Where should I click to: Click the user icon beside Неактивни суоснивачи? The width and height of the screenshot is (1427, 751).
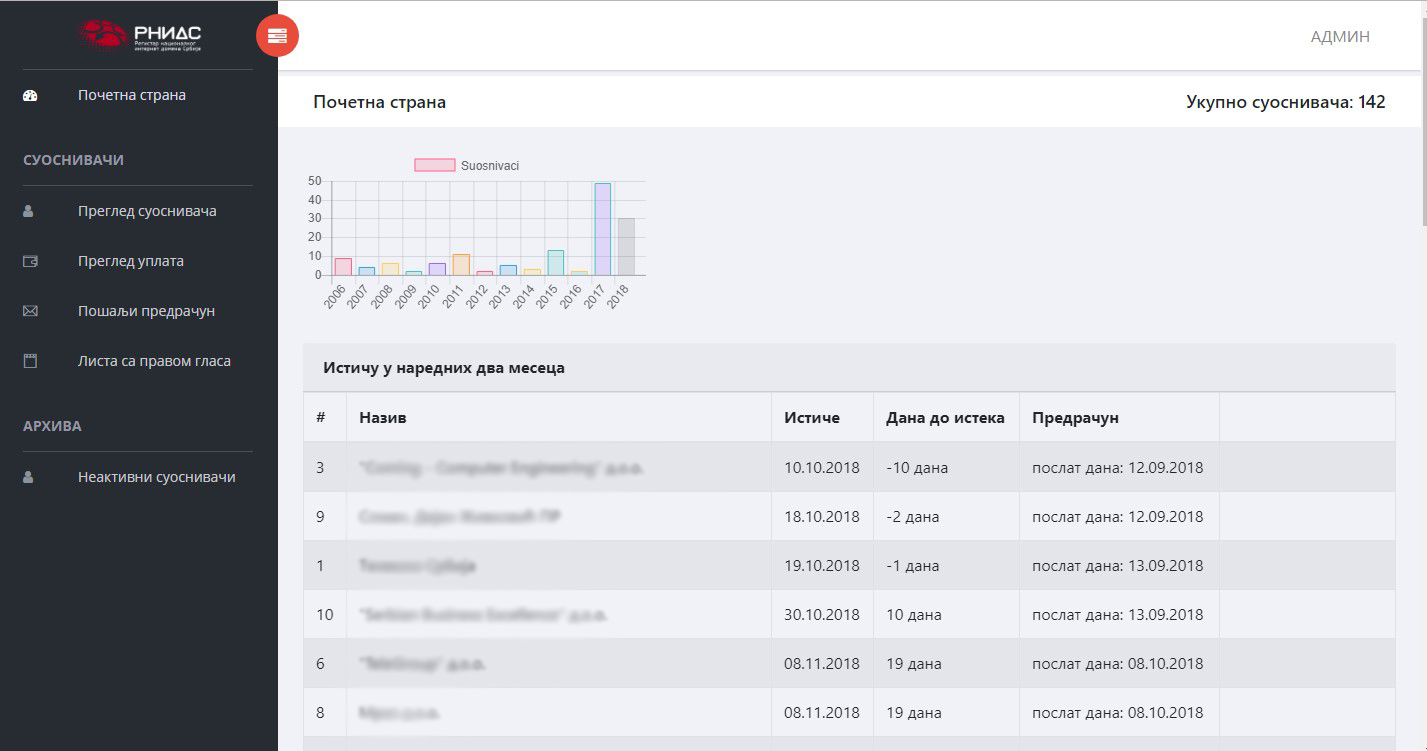(29, 478)
